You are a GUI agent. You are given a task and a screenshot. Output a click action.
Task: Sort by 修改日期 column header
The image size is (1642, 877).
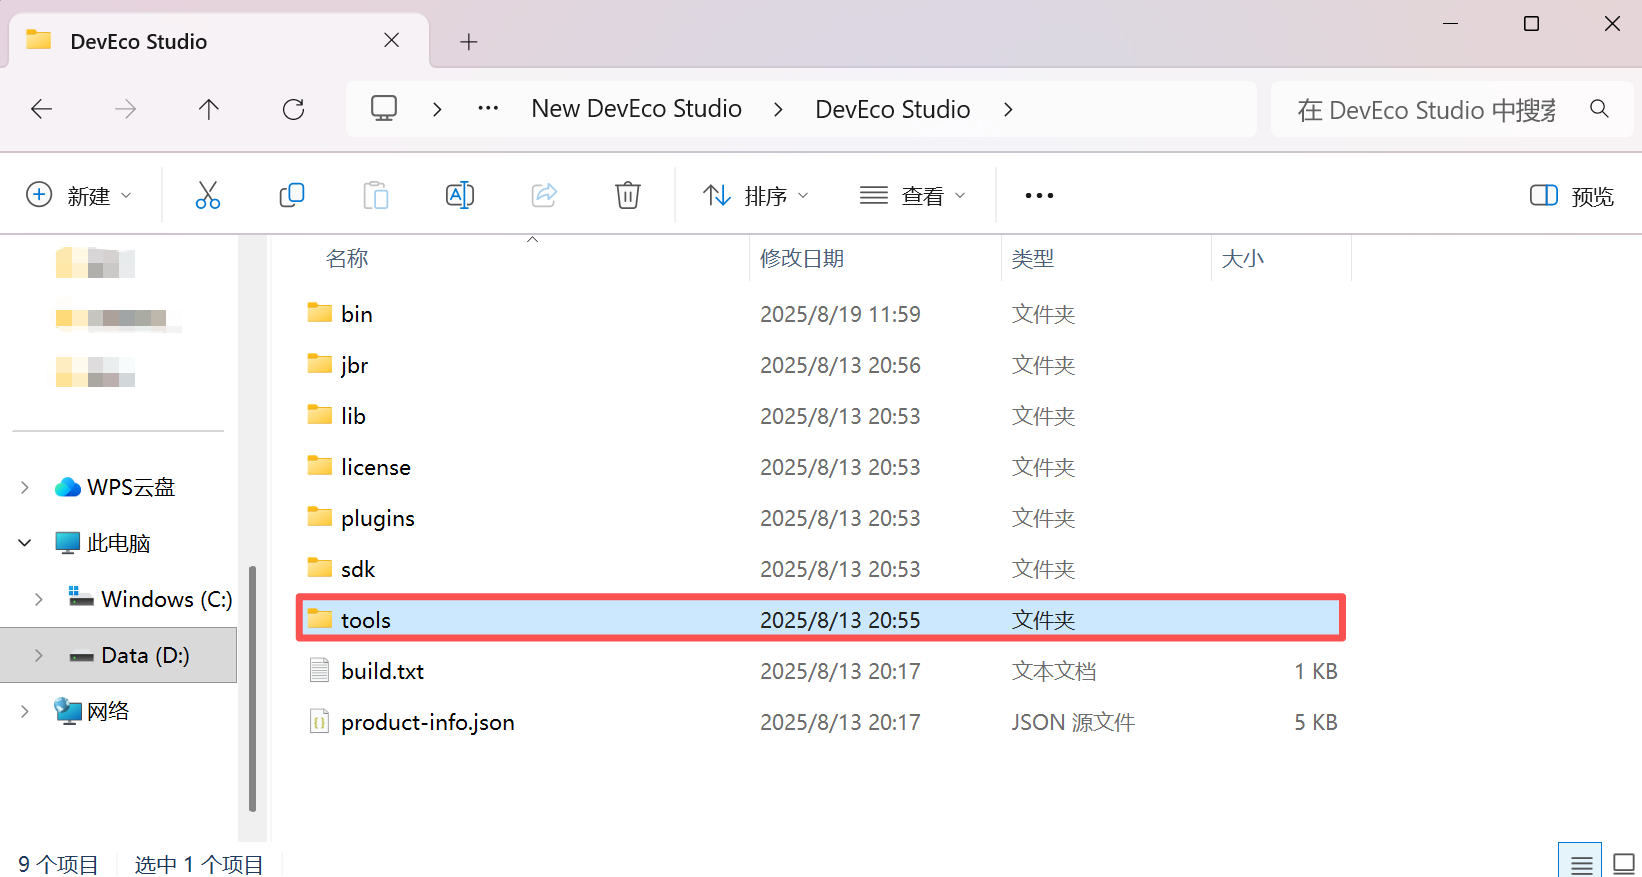click(x=802, y=258)
